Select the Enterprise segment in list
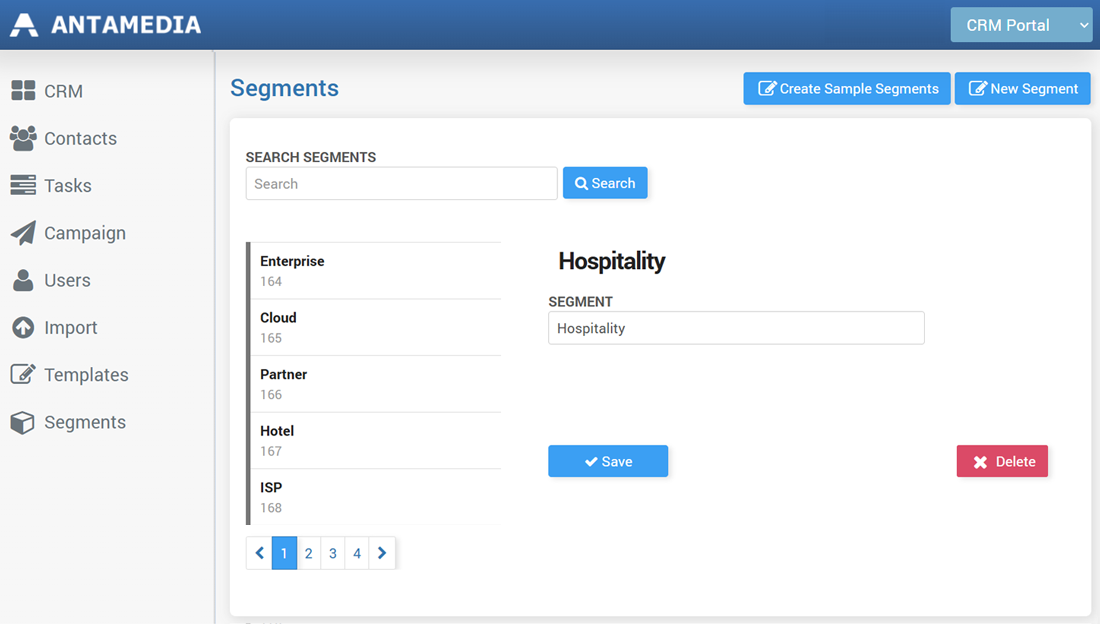 click(375, 271)
